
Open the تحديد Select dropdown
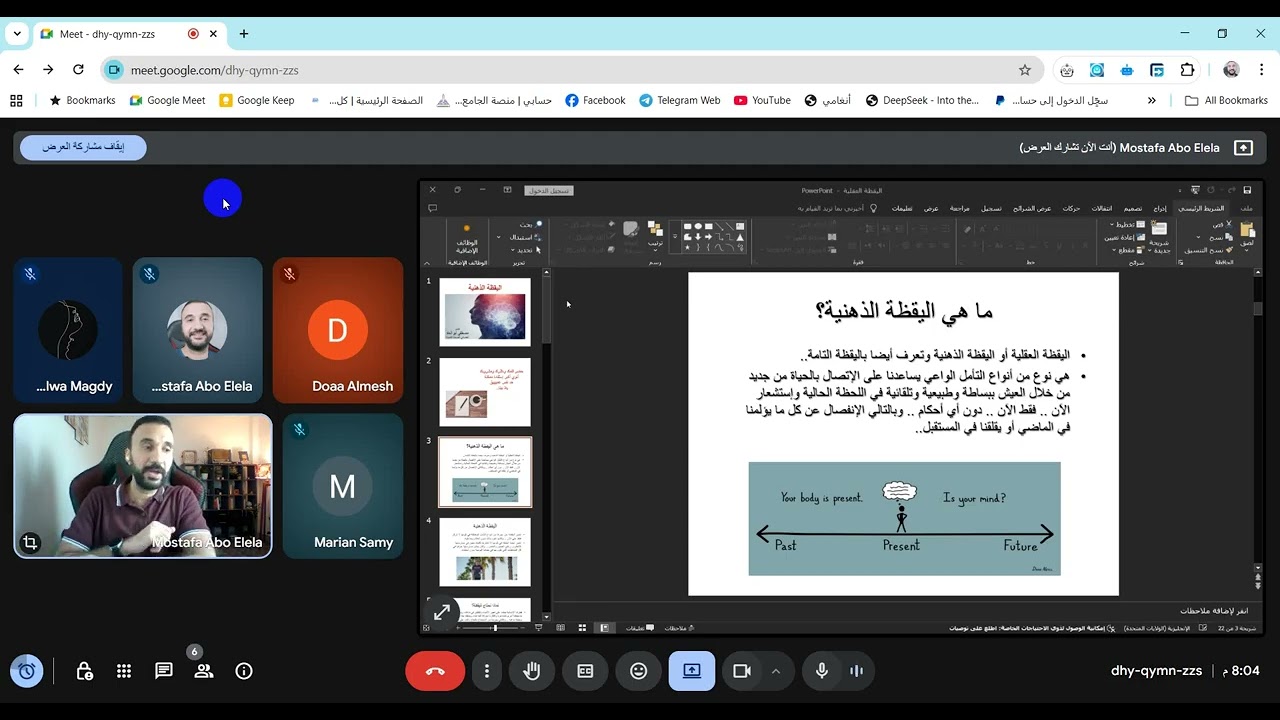(527, 250)
